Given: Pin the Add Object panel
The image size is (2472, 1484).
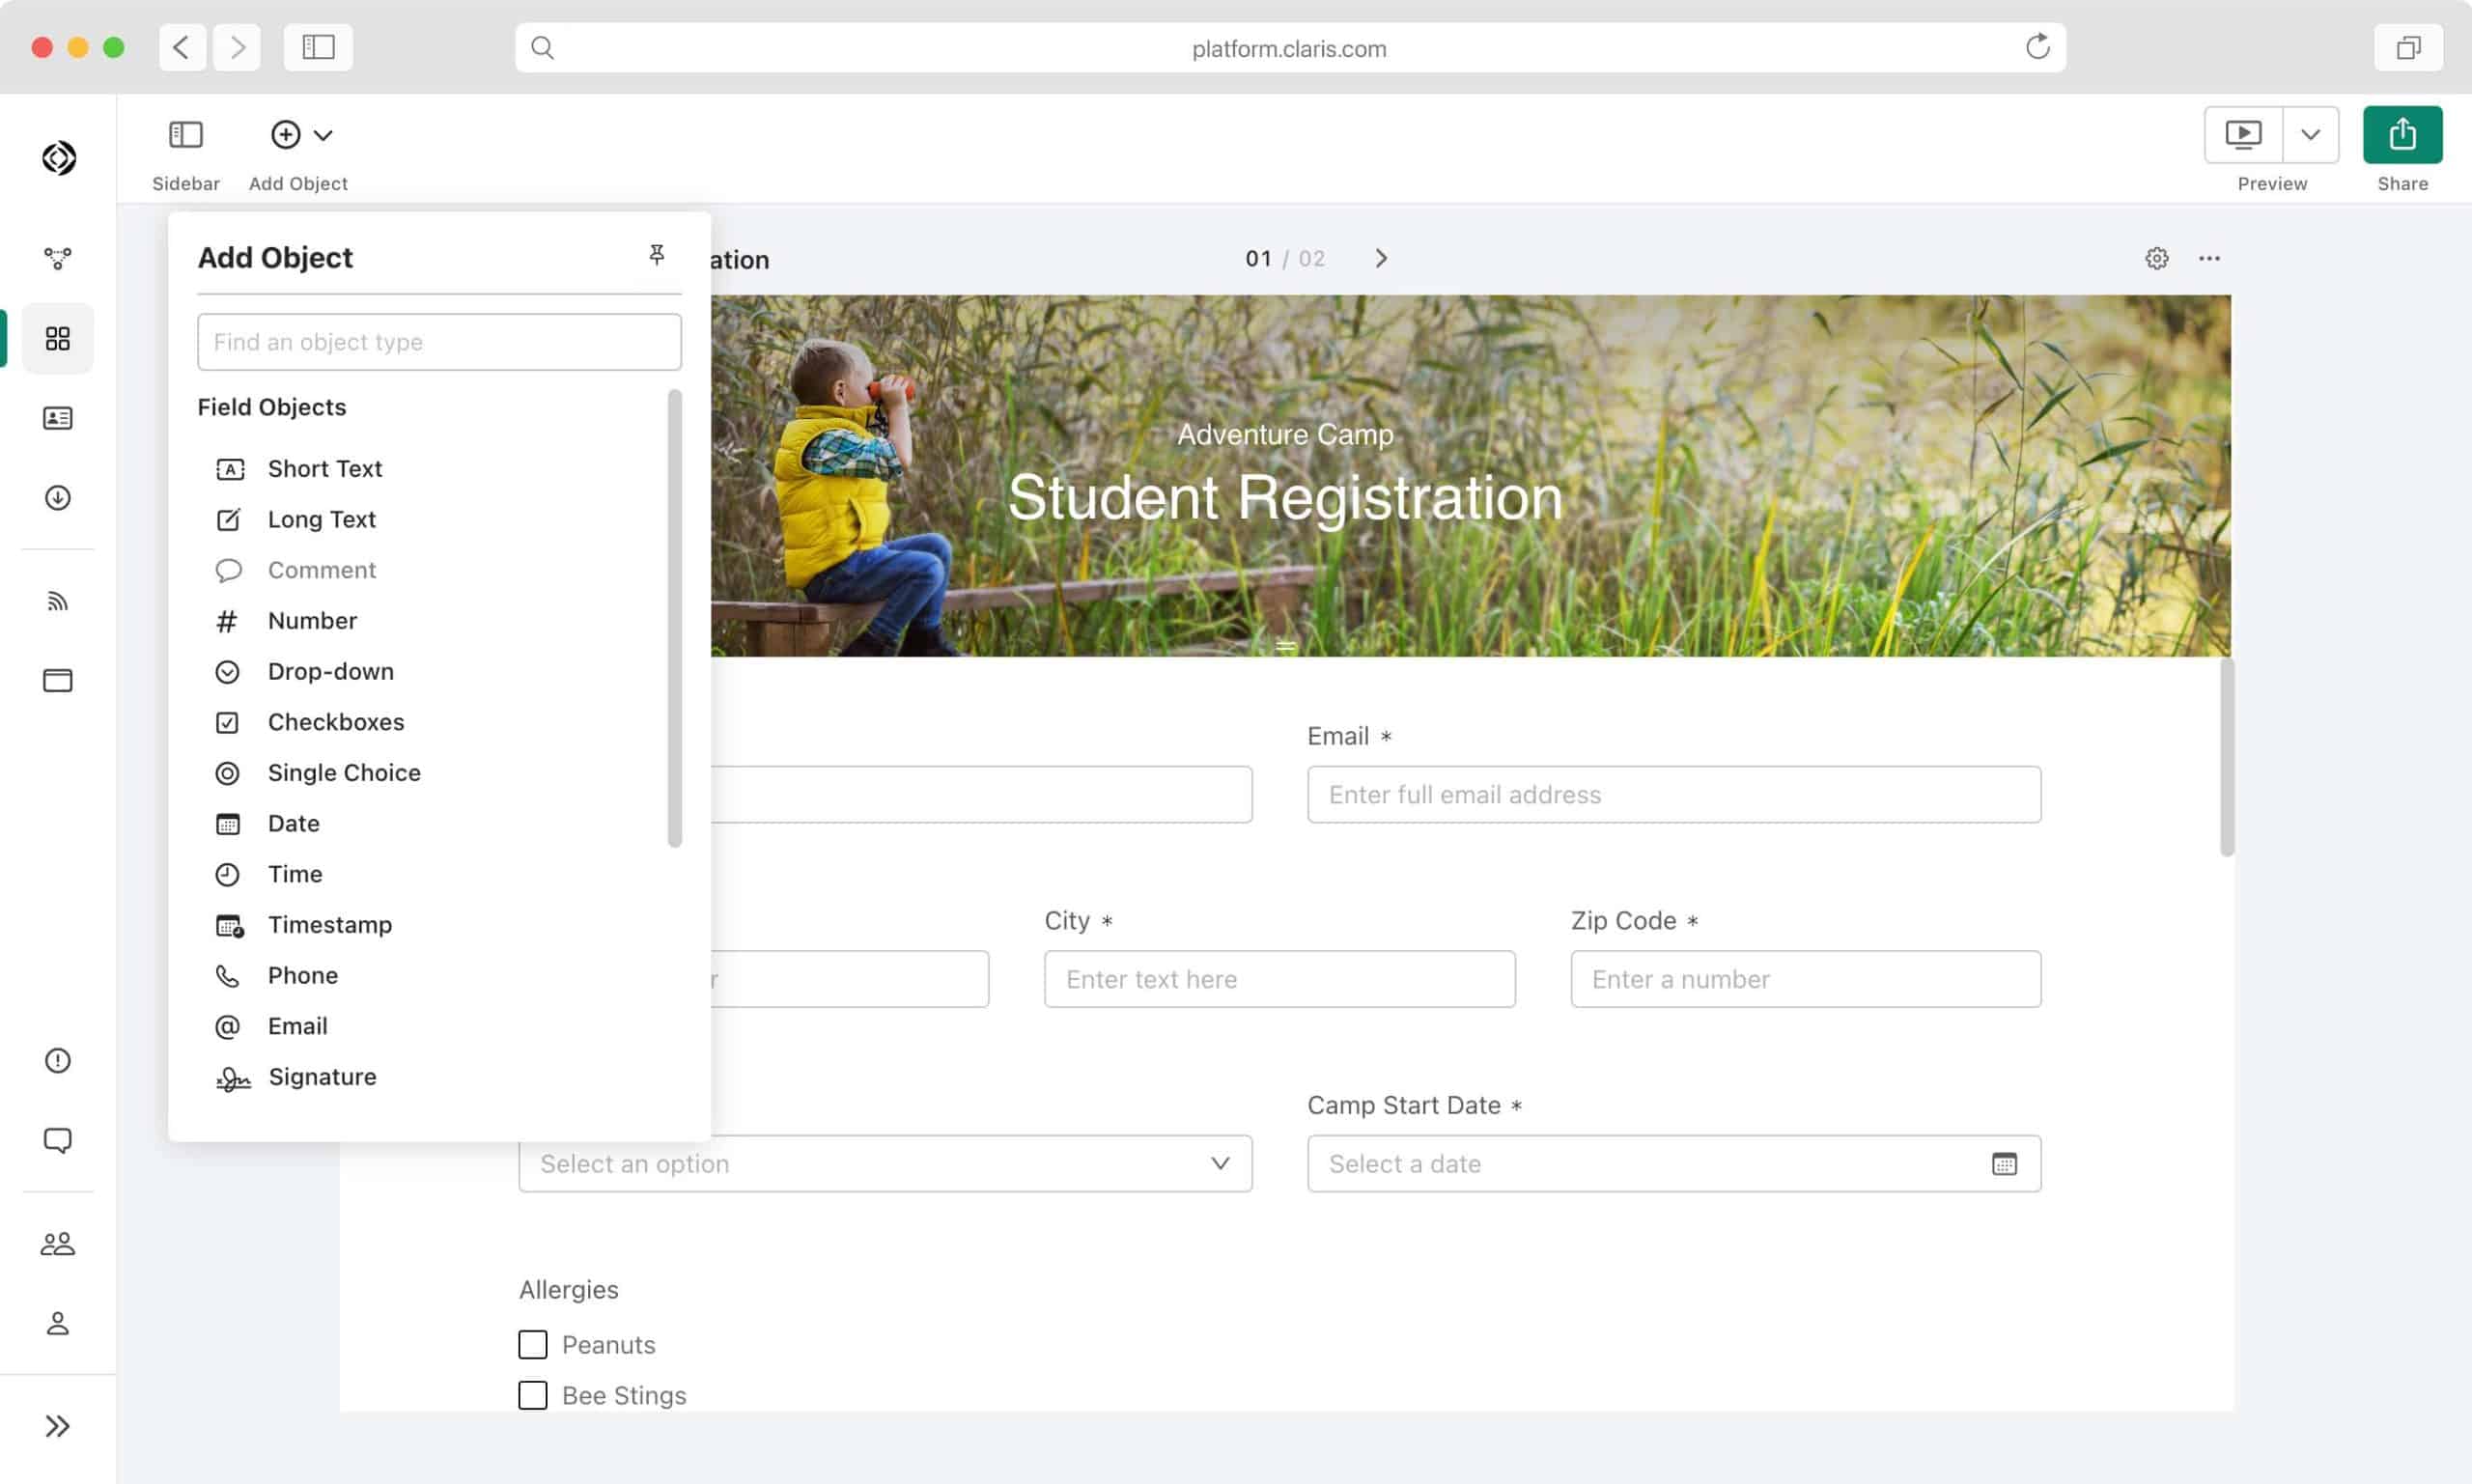Looking at the screenshot, I should 656,255.
